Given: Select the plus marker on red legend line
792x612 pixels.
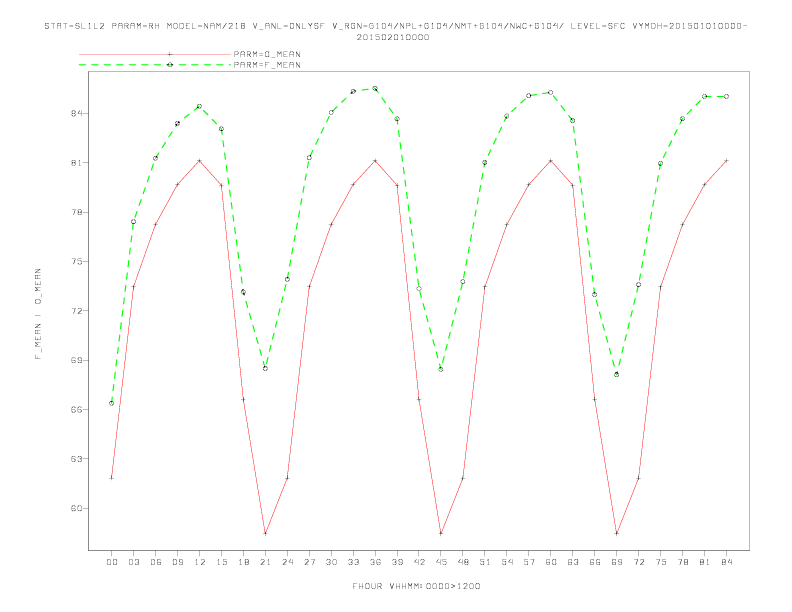Looking at the screenshot, I should tap(170, 54).
